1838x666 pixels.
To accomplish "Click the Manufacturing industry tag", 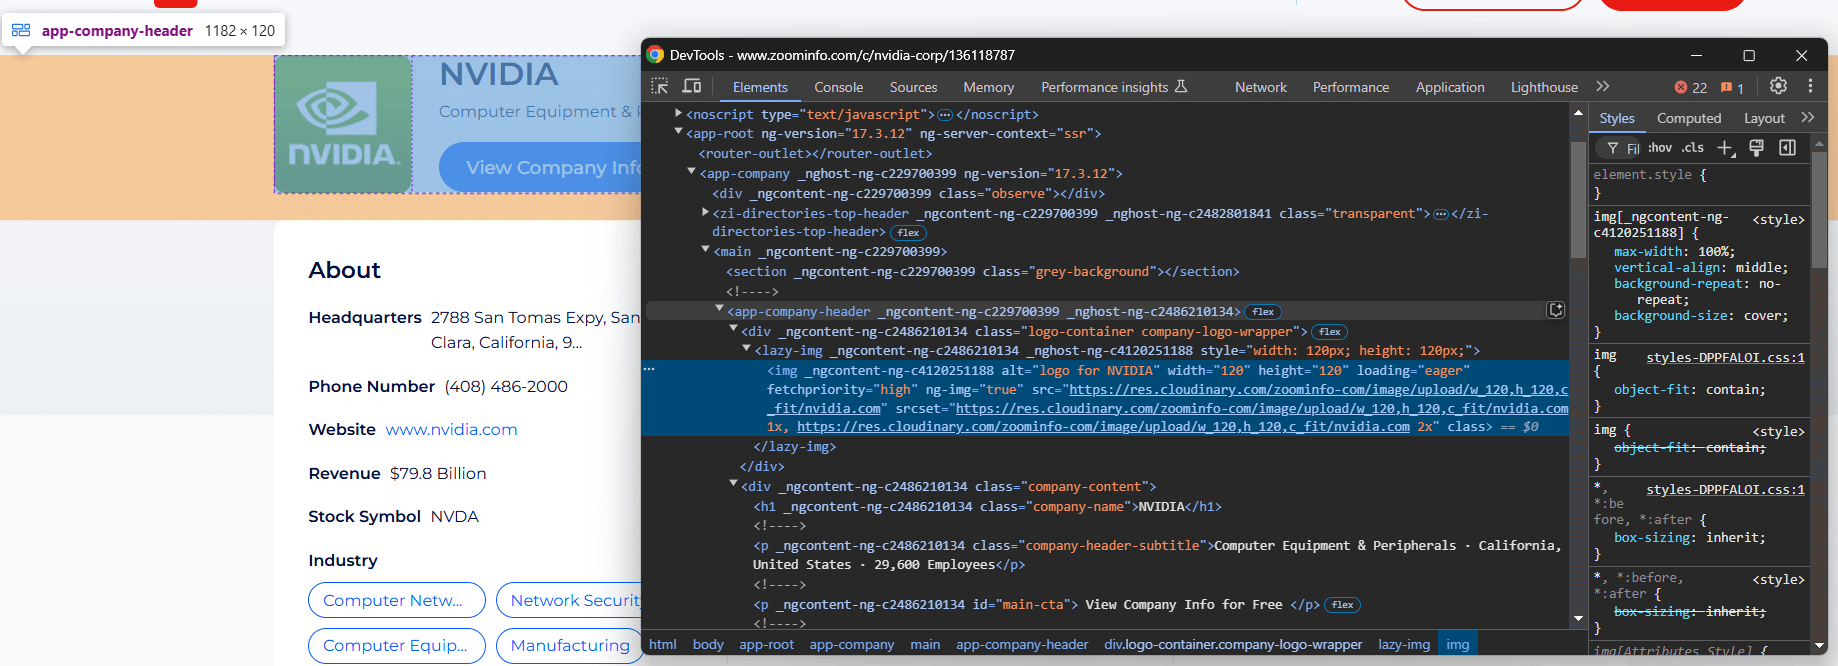I will 569,645.
